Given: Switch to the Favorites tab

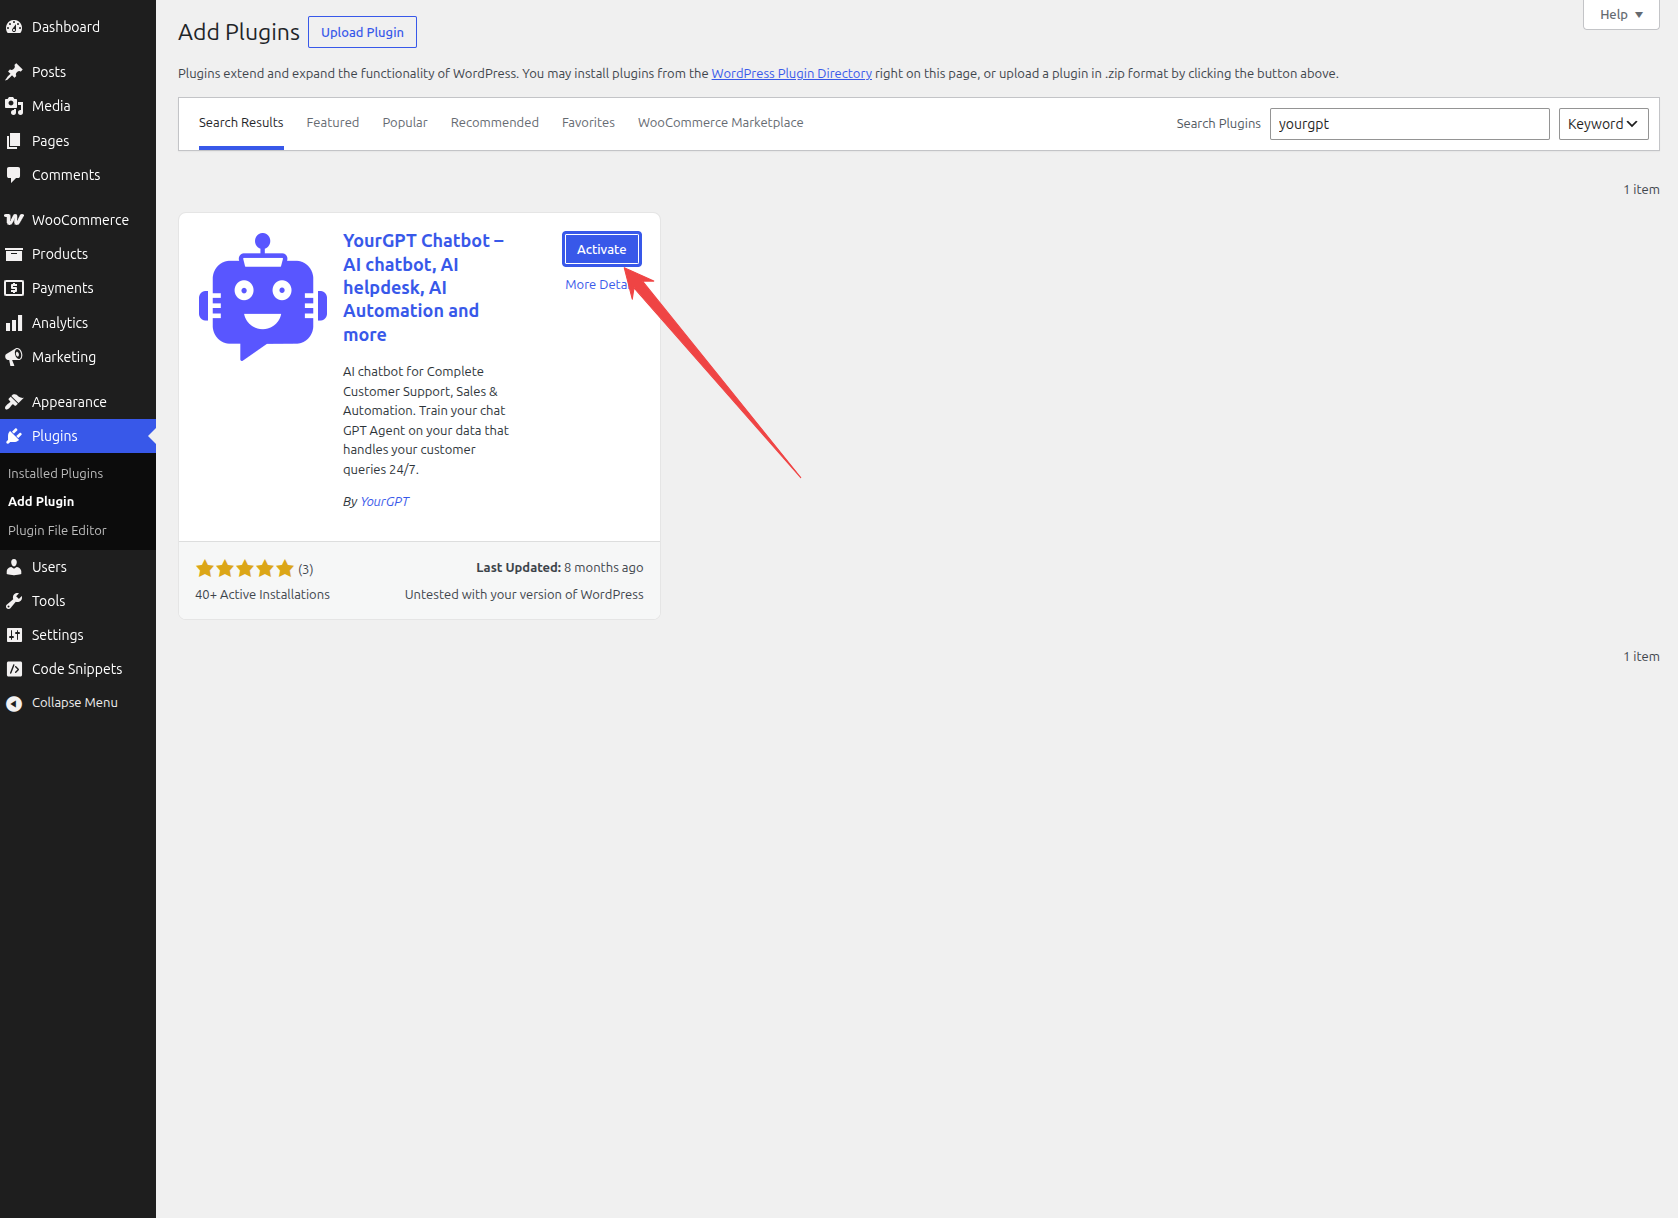Looking at the screenshot, I should pyautogui.click(x=588, y=123).
